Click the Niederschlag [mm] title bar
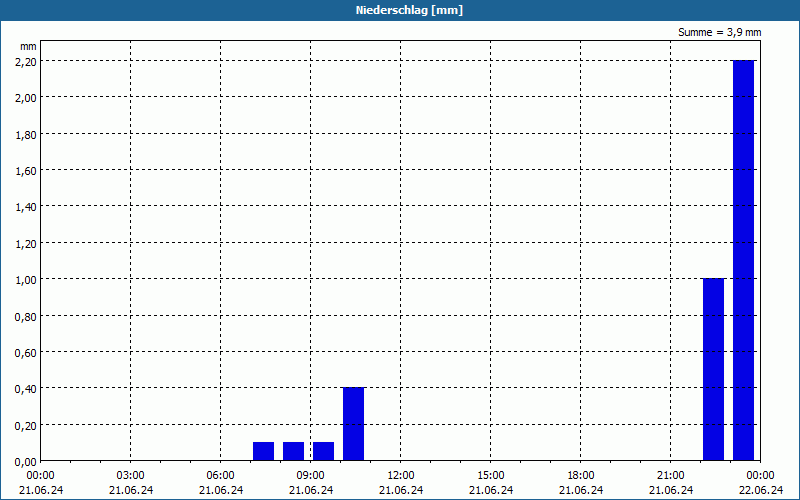Viewport: 800px width, 500px height. click(400, 10)
